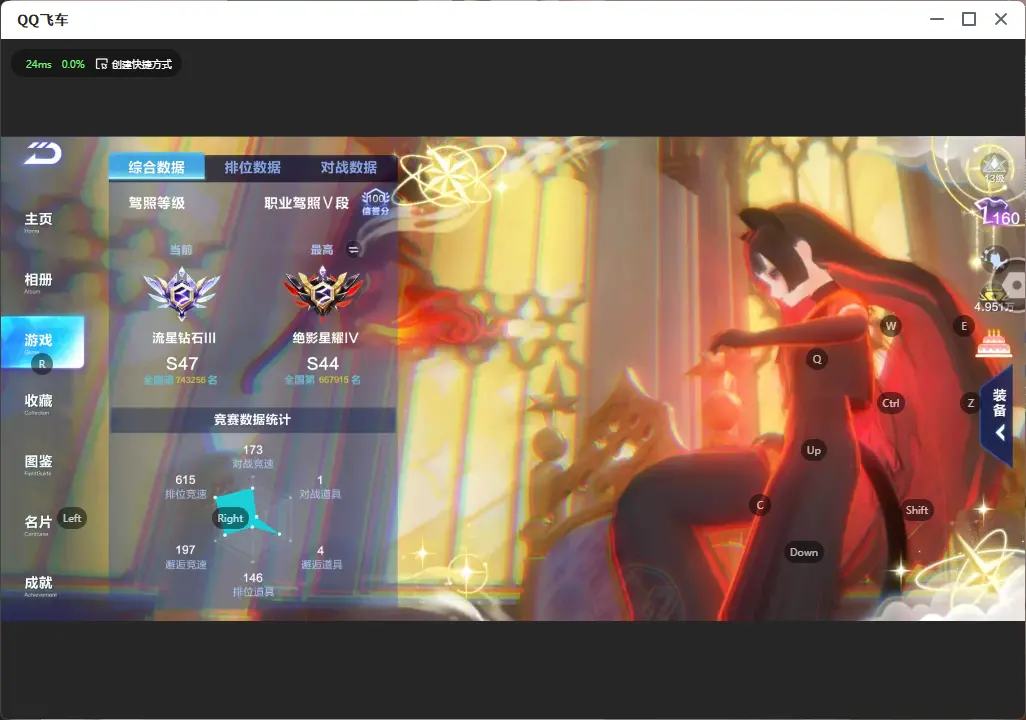
Task: Tap the R virtual key overlay
Action: click(42, 364)
